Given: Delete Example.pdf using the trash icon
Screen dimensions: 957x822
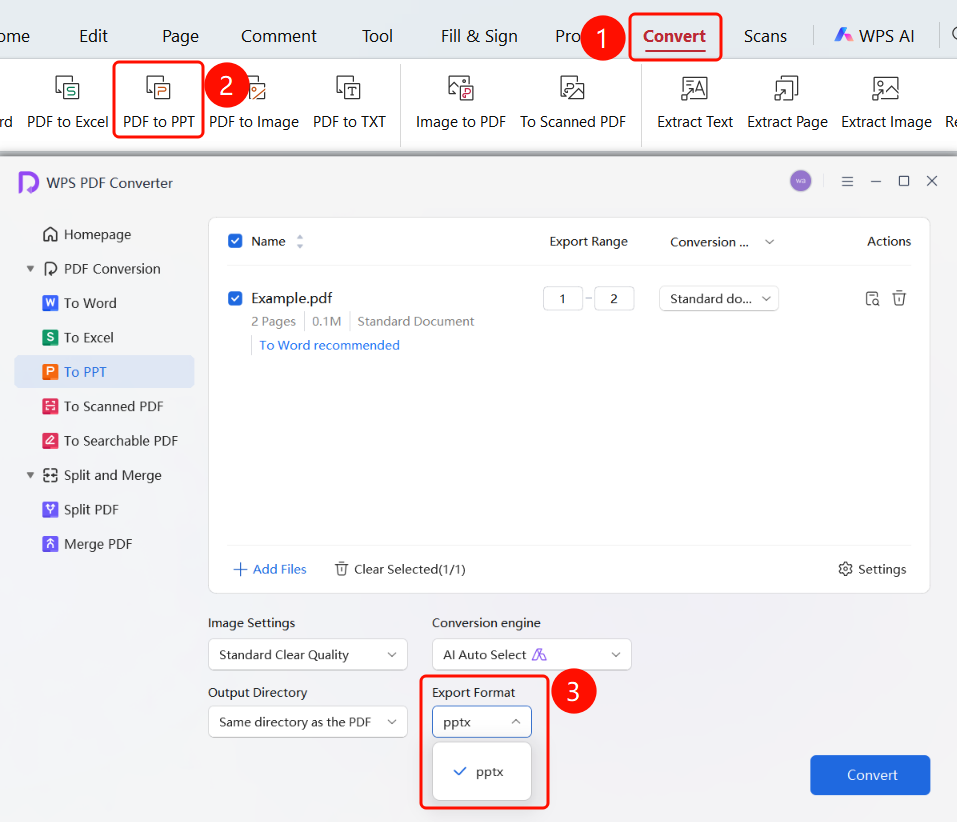Looking at the screenshot, I should tap(899, 298).
